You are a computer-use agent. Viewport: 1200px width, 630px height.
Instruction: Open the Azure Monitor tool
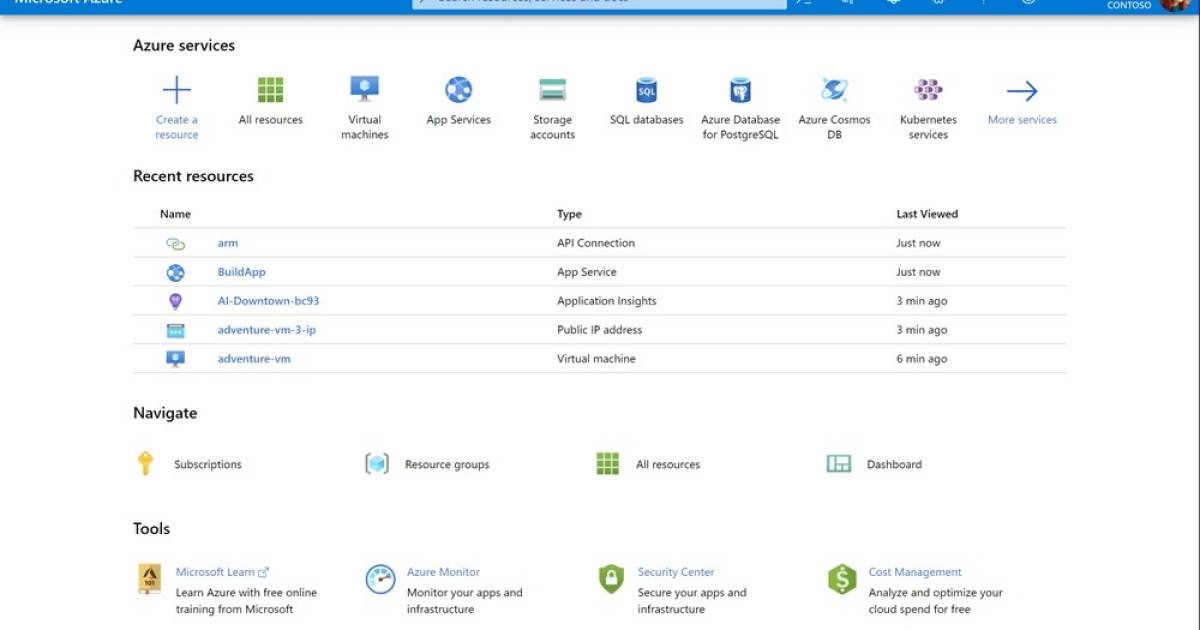[x=443, y=571]
